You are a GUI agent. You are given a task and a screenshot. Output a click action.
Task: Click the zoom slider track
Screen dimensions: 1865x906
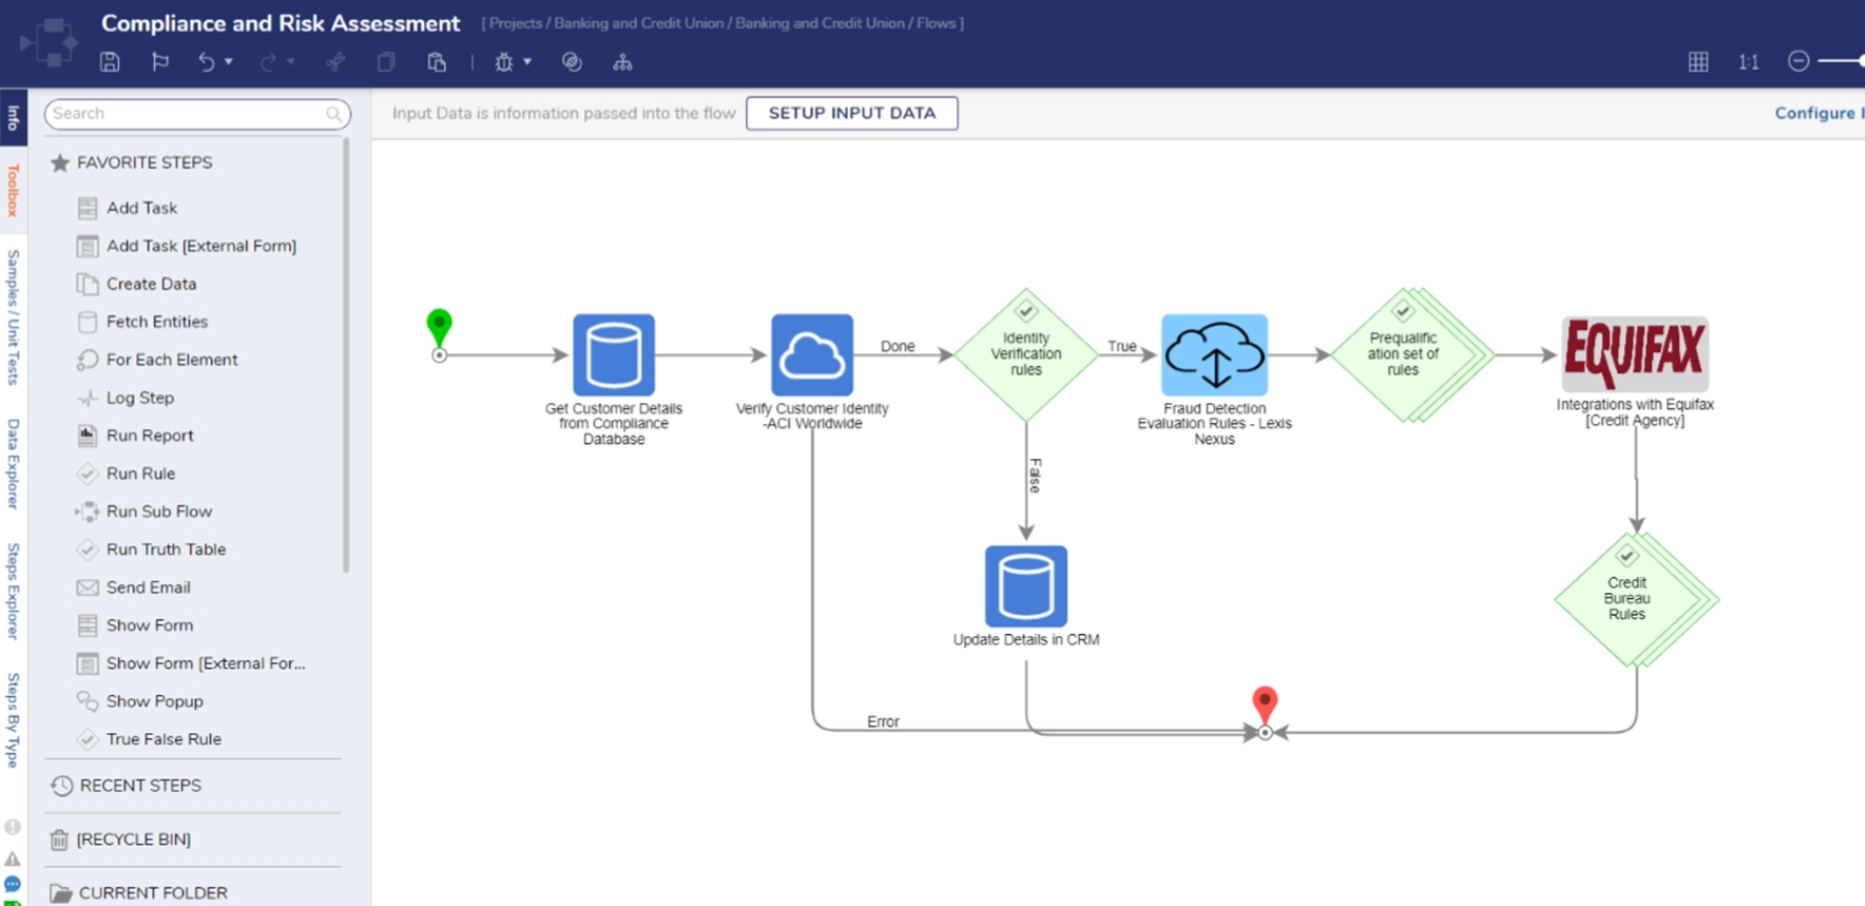click(1841, 61)
